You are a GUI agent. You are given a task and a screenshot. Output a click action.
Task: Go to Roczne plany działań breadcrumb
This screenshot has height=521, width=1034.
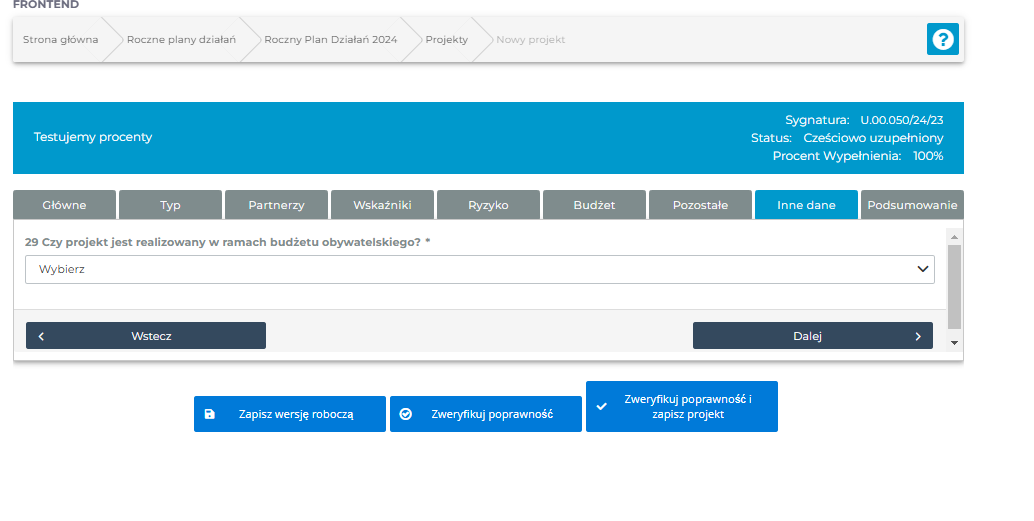181,40
